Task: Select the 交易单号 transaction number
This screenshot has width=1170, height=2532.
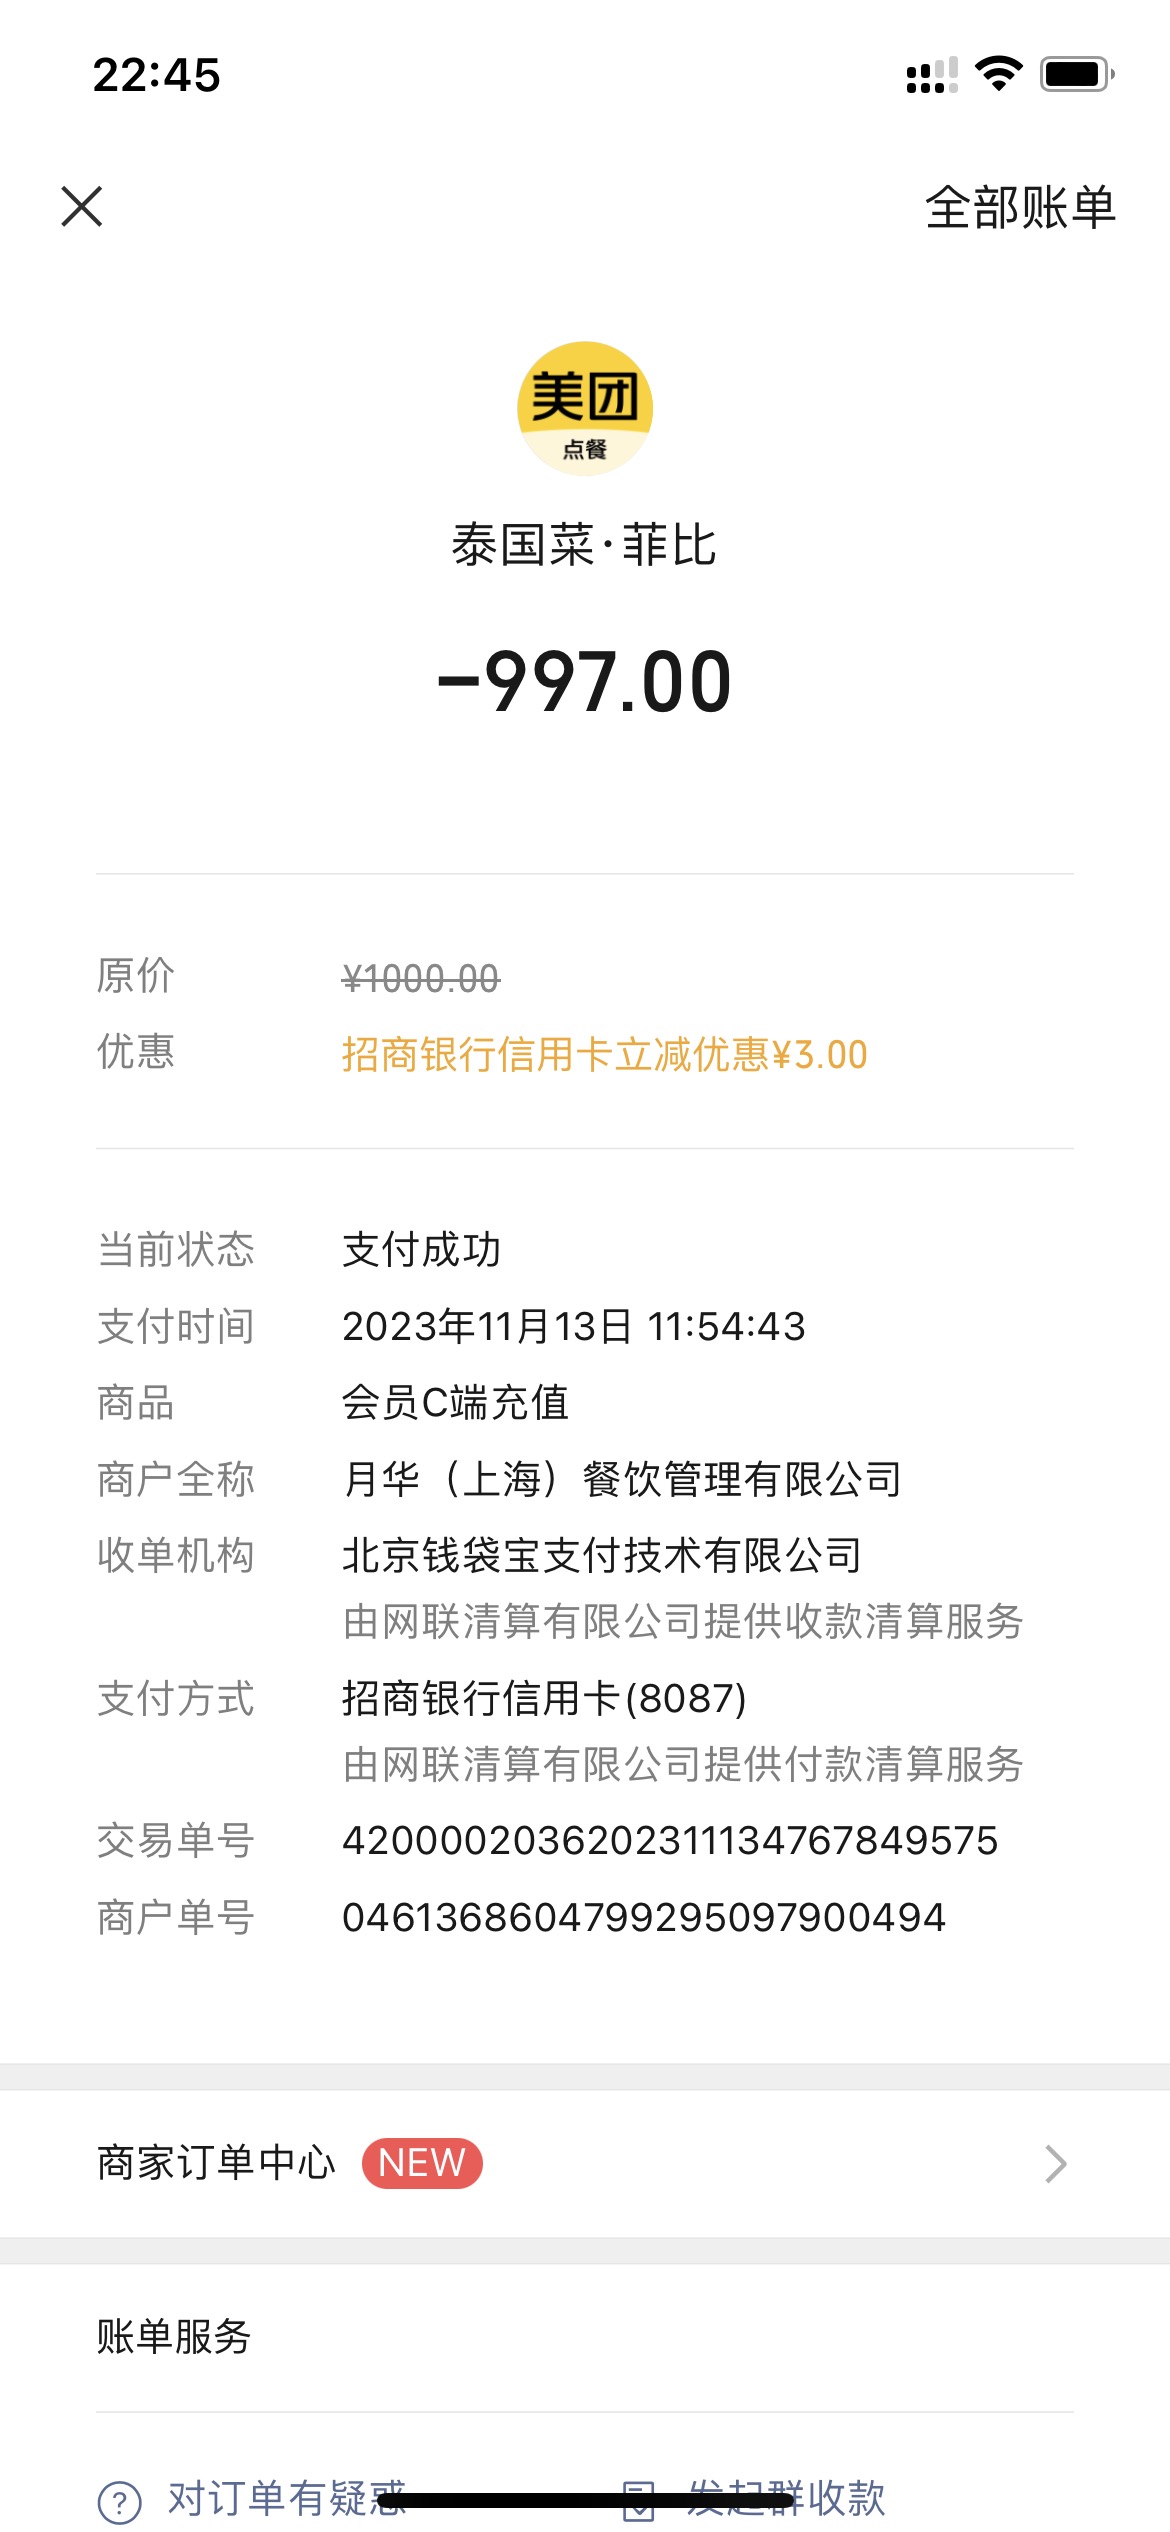Action: 670,1841
